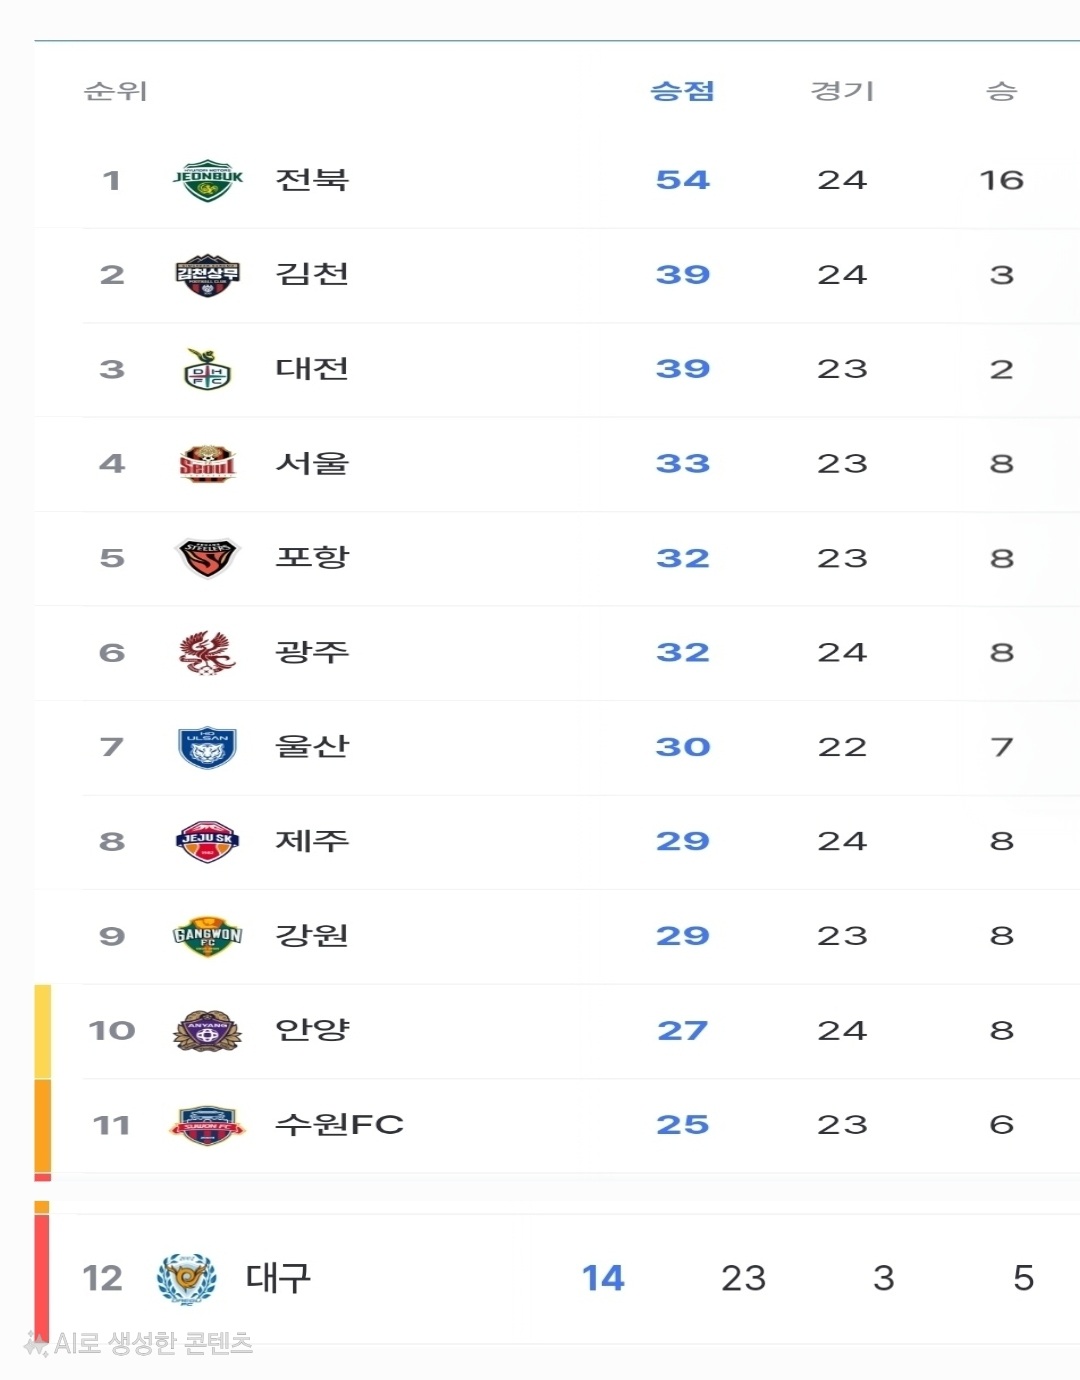
Task: Click the yellow zone indicator beside rank 10
Action: (x=43, y=1031)
